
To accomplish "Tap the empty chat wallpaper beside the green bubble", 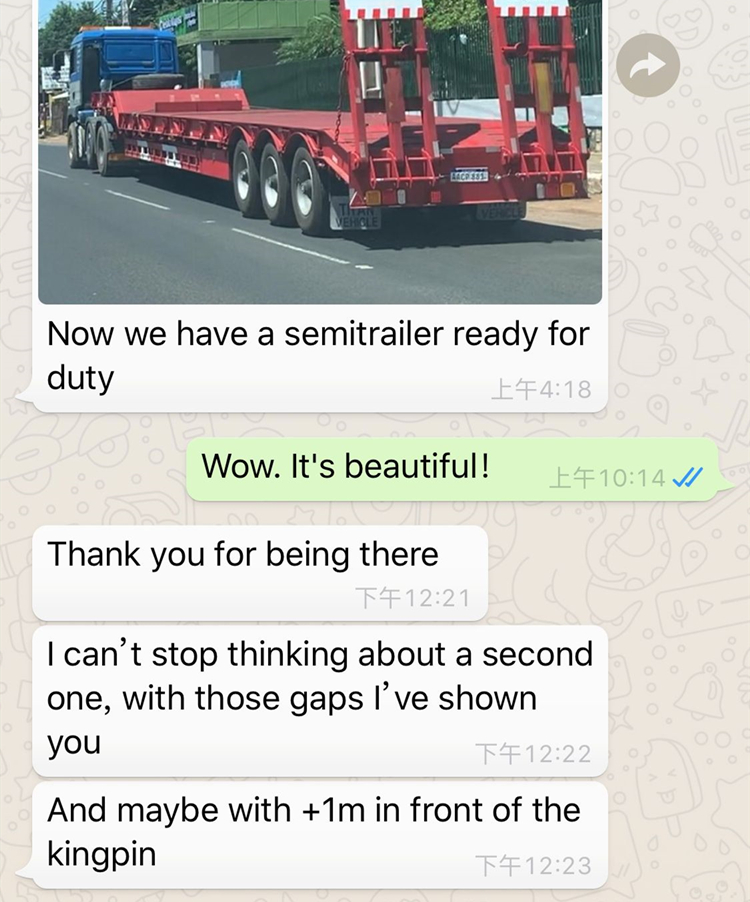I will [92, 469].
